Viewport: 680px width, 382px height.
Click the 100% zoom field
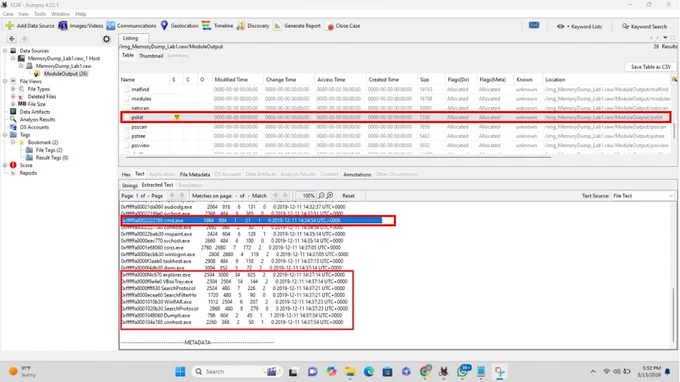point(306,196)
